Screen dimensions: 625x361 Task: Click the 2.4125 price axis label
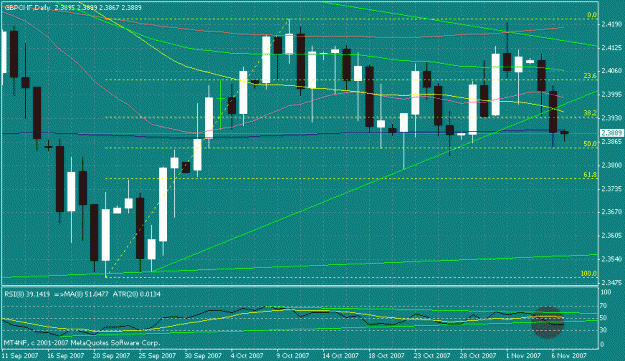pos(612,48)
